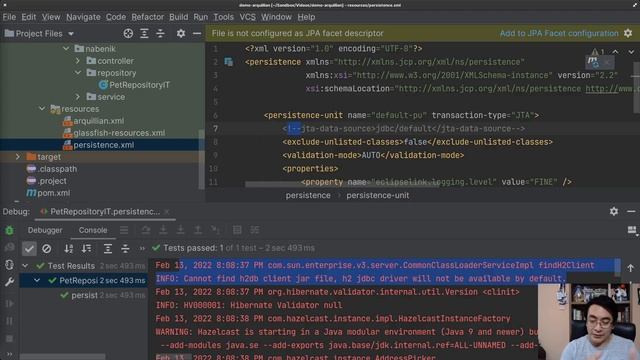Collapse the nabenik folder

pyautogui.click(x=66, y=49)
